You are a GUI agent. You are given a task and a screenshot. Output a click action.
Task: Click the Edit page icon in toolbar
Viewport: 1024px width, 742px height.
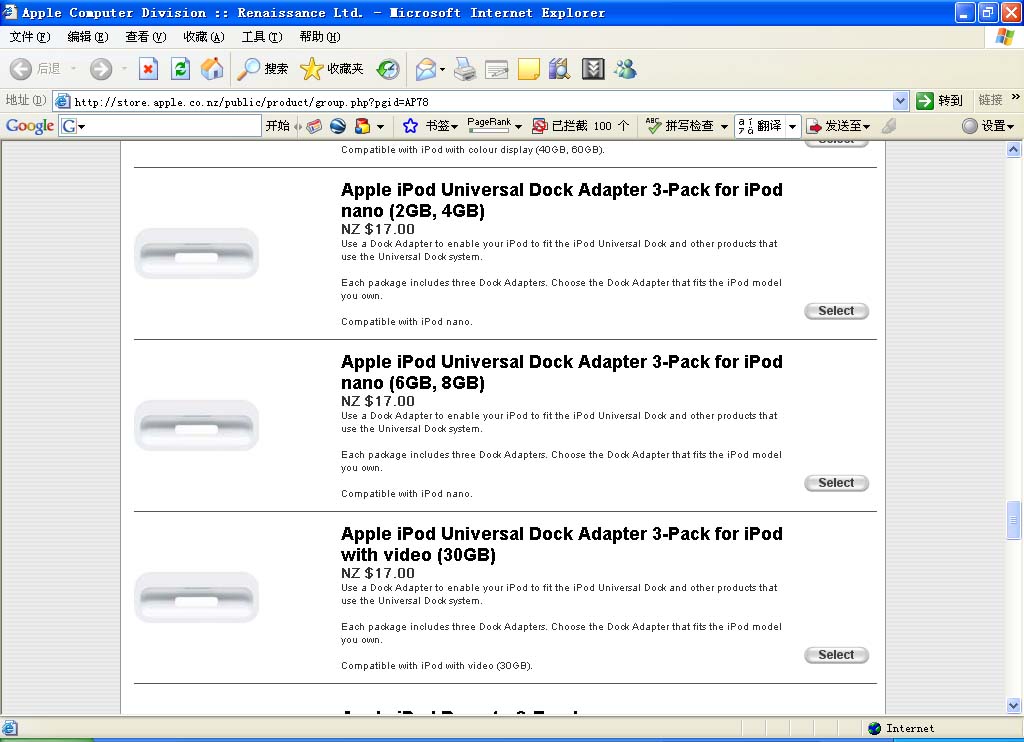pos(496,69)
